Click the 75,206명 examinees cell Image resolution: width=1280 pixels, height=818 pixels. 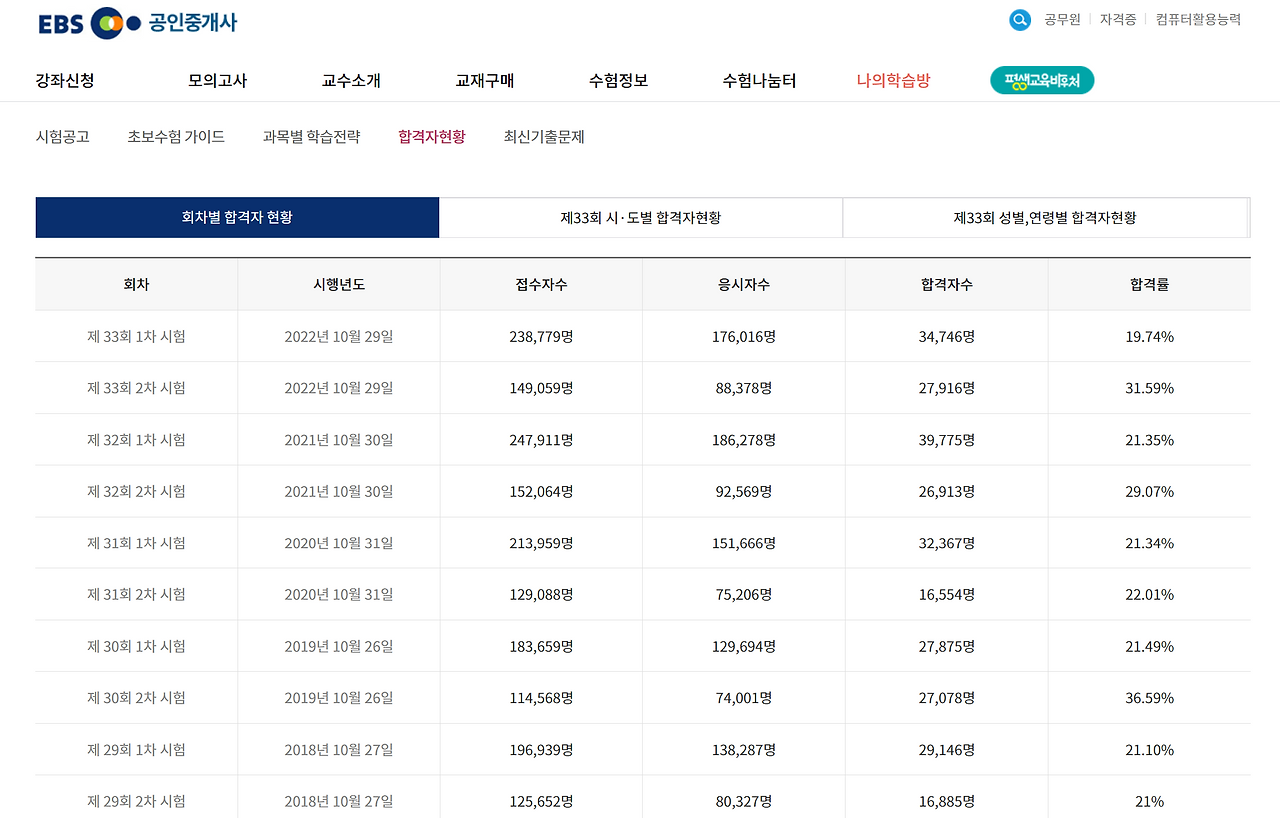744,595
